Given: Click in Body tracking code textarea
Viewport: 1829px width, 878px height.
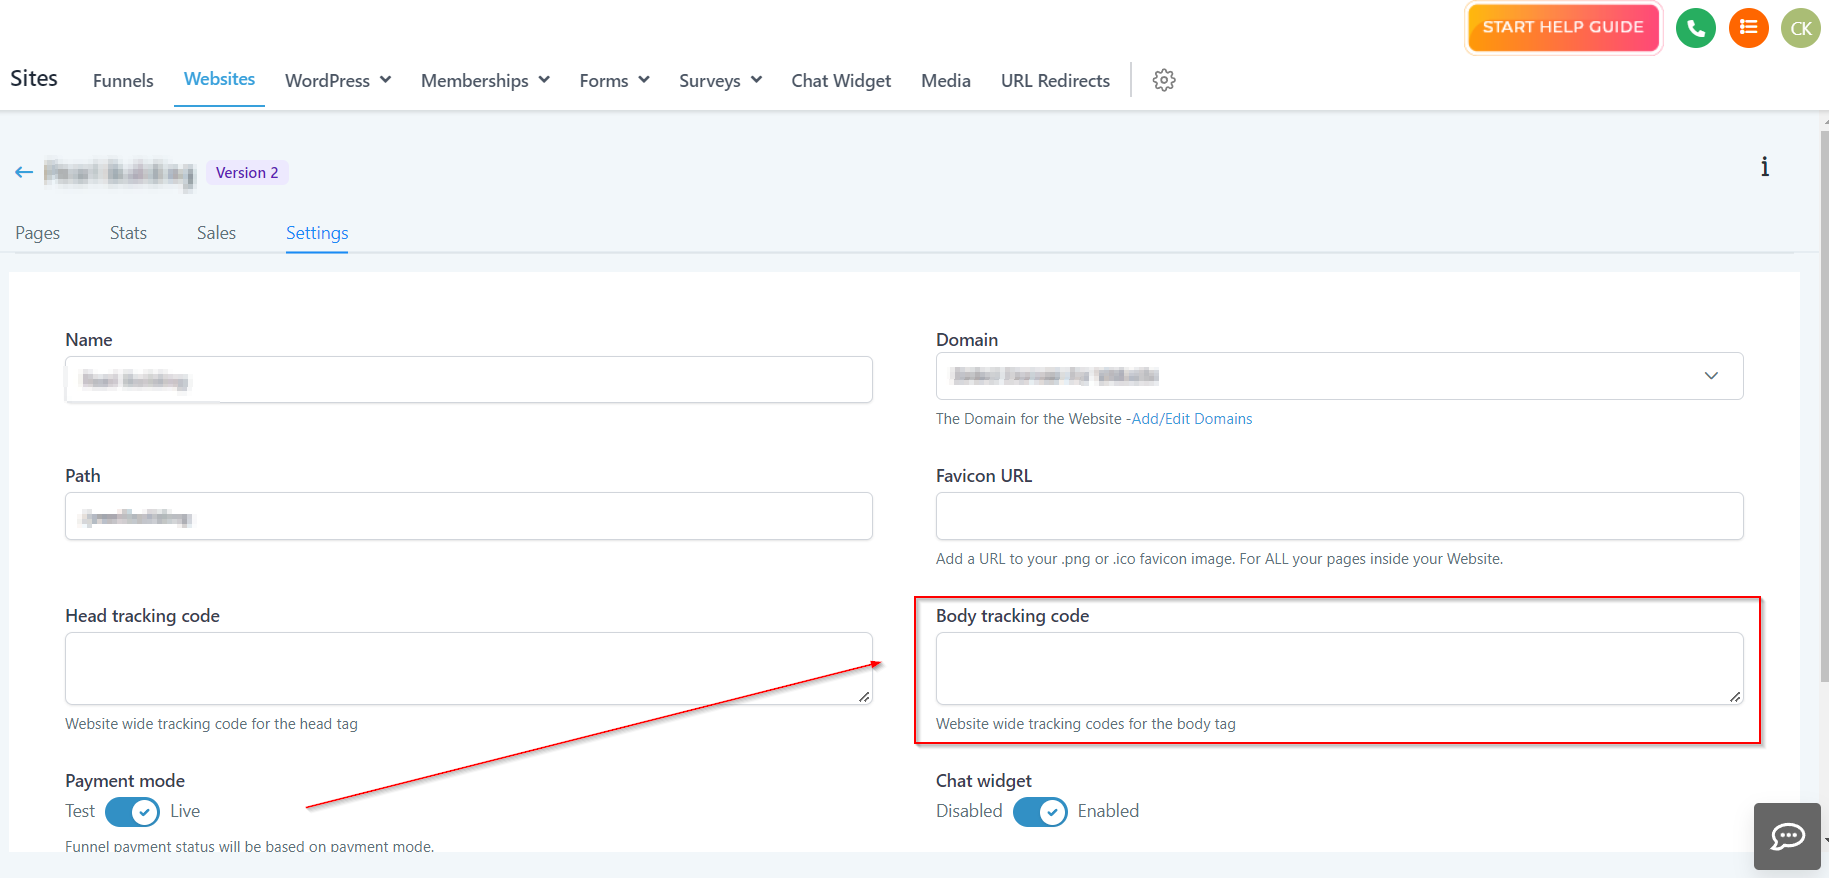Looking at the screenshot, I should (x=1339, y=668).
